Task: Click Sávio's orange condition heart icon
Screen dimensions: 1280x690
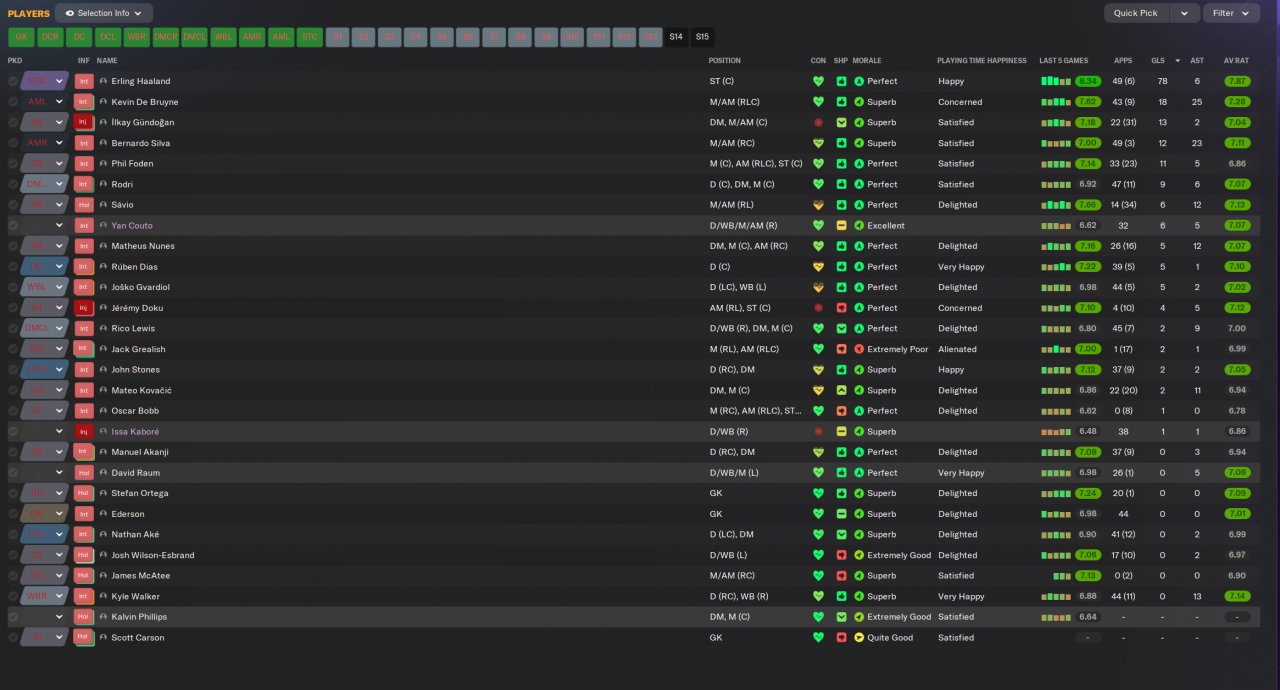Action: tap(818, 205)
